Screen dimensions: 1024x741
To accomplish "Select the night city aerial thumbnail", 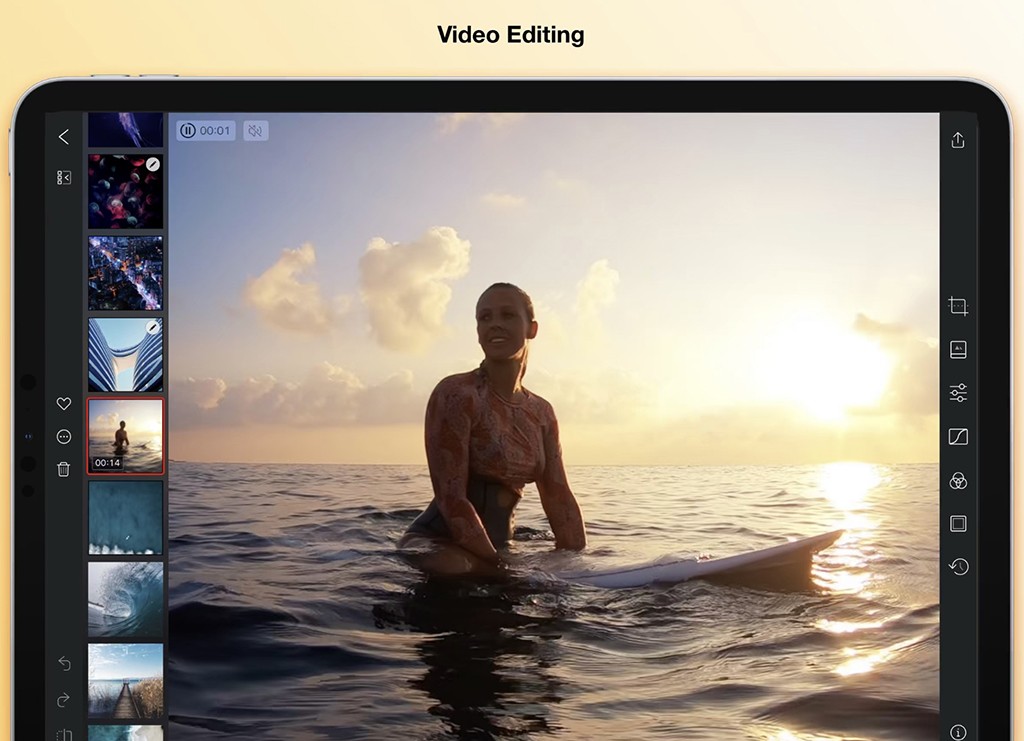I will pos(125,273).
